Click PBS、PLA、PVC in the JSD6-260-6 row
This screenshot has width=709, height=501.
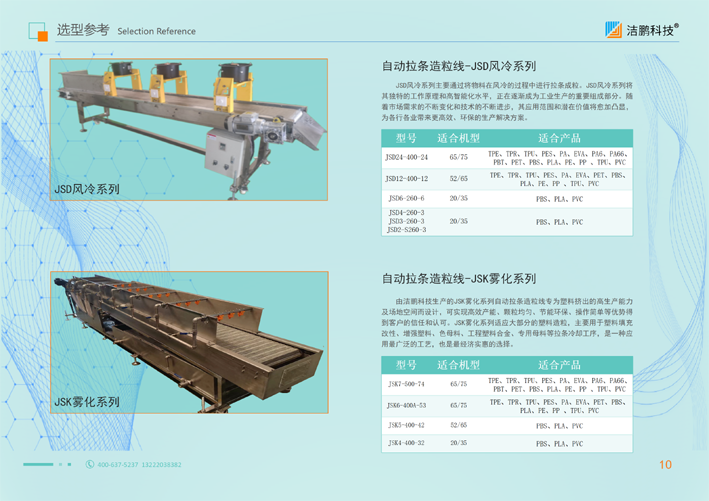click(559, 199)
